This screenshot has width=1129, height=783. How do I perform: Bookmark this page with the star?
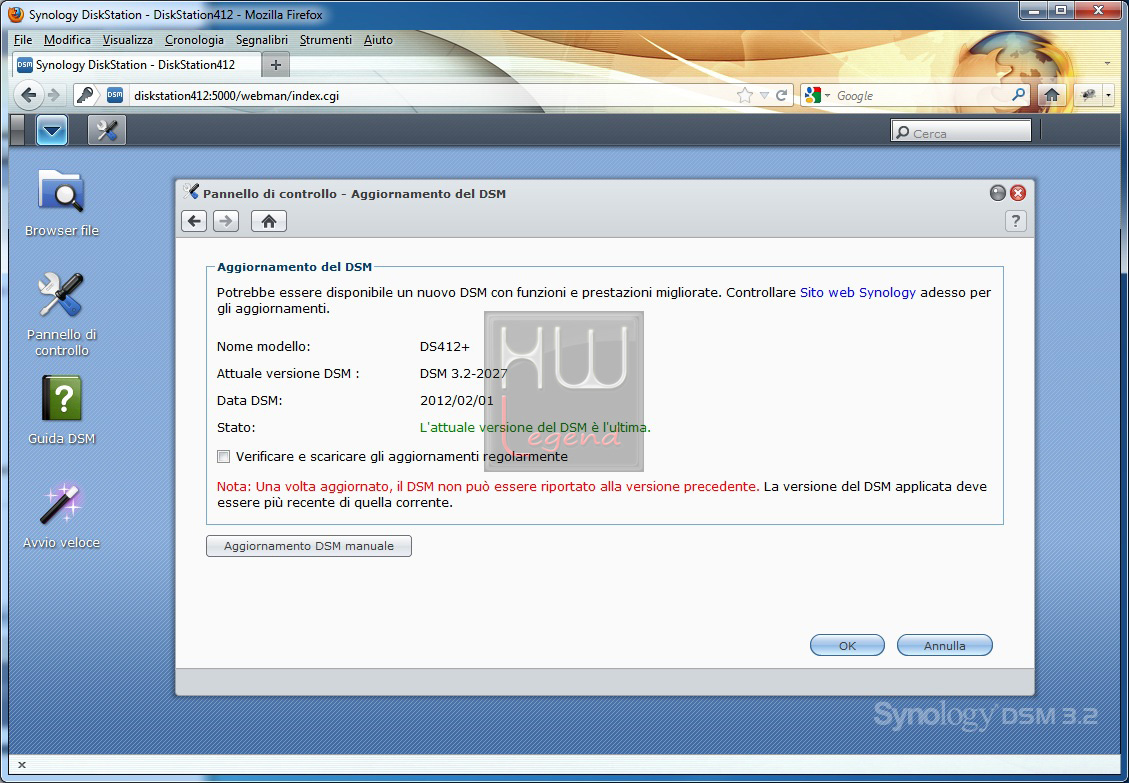tap(745, 95)
